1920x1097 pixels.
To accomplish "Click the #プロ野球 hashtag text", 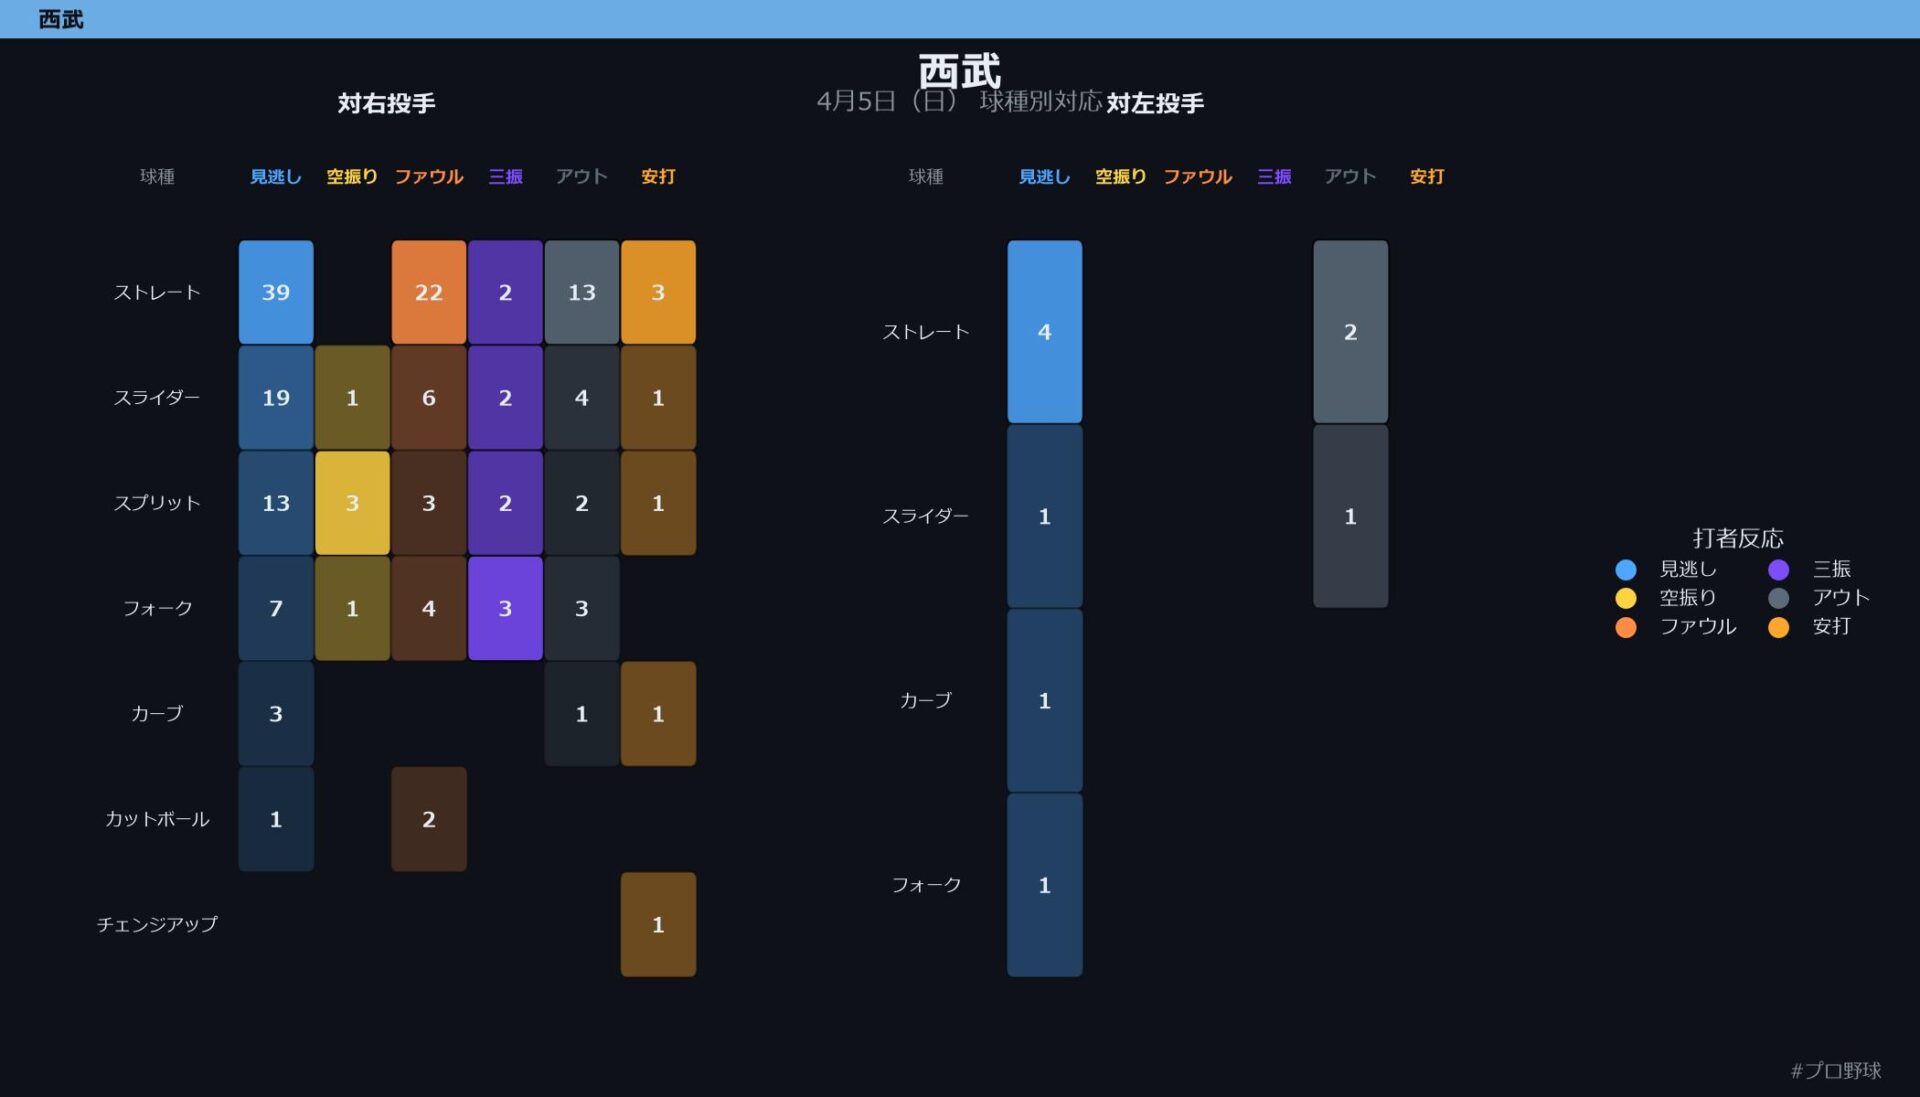I will coord(1836,1070).
